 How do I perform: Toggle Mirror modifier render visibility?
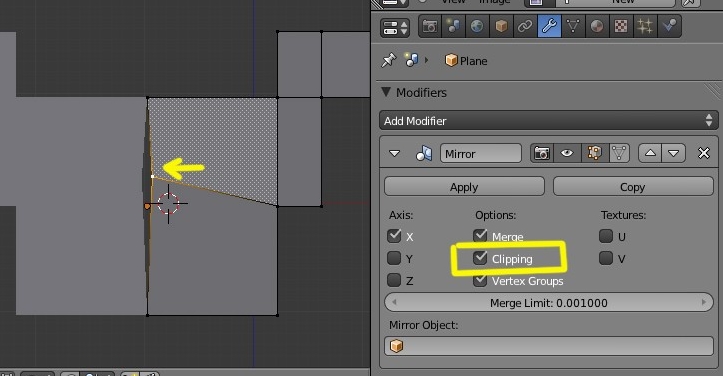click(542, 153)
